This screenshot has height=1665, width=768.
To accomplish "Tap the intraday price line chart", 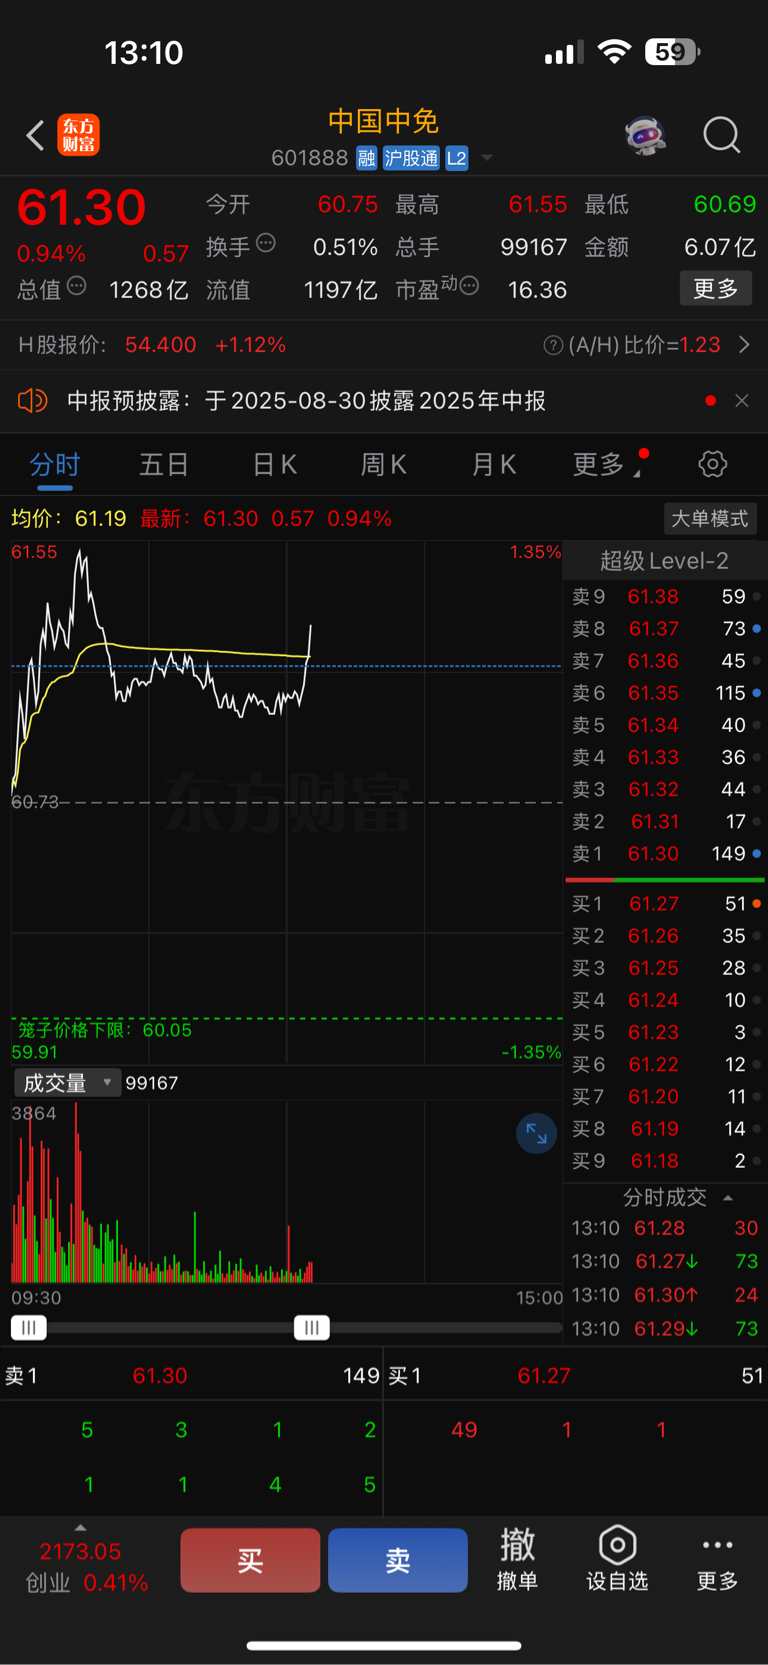I will click(287, 802).
